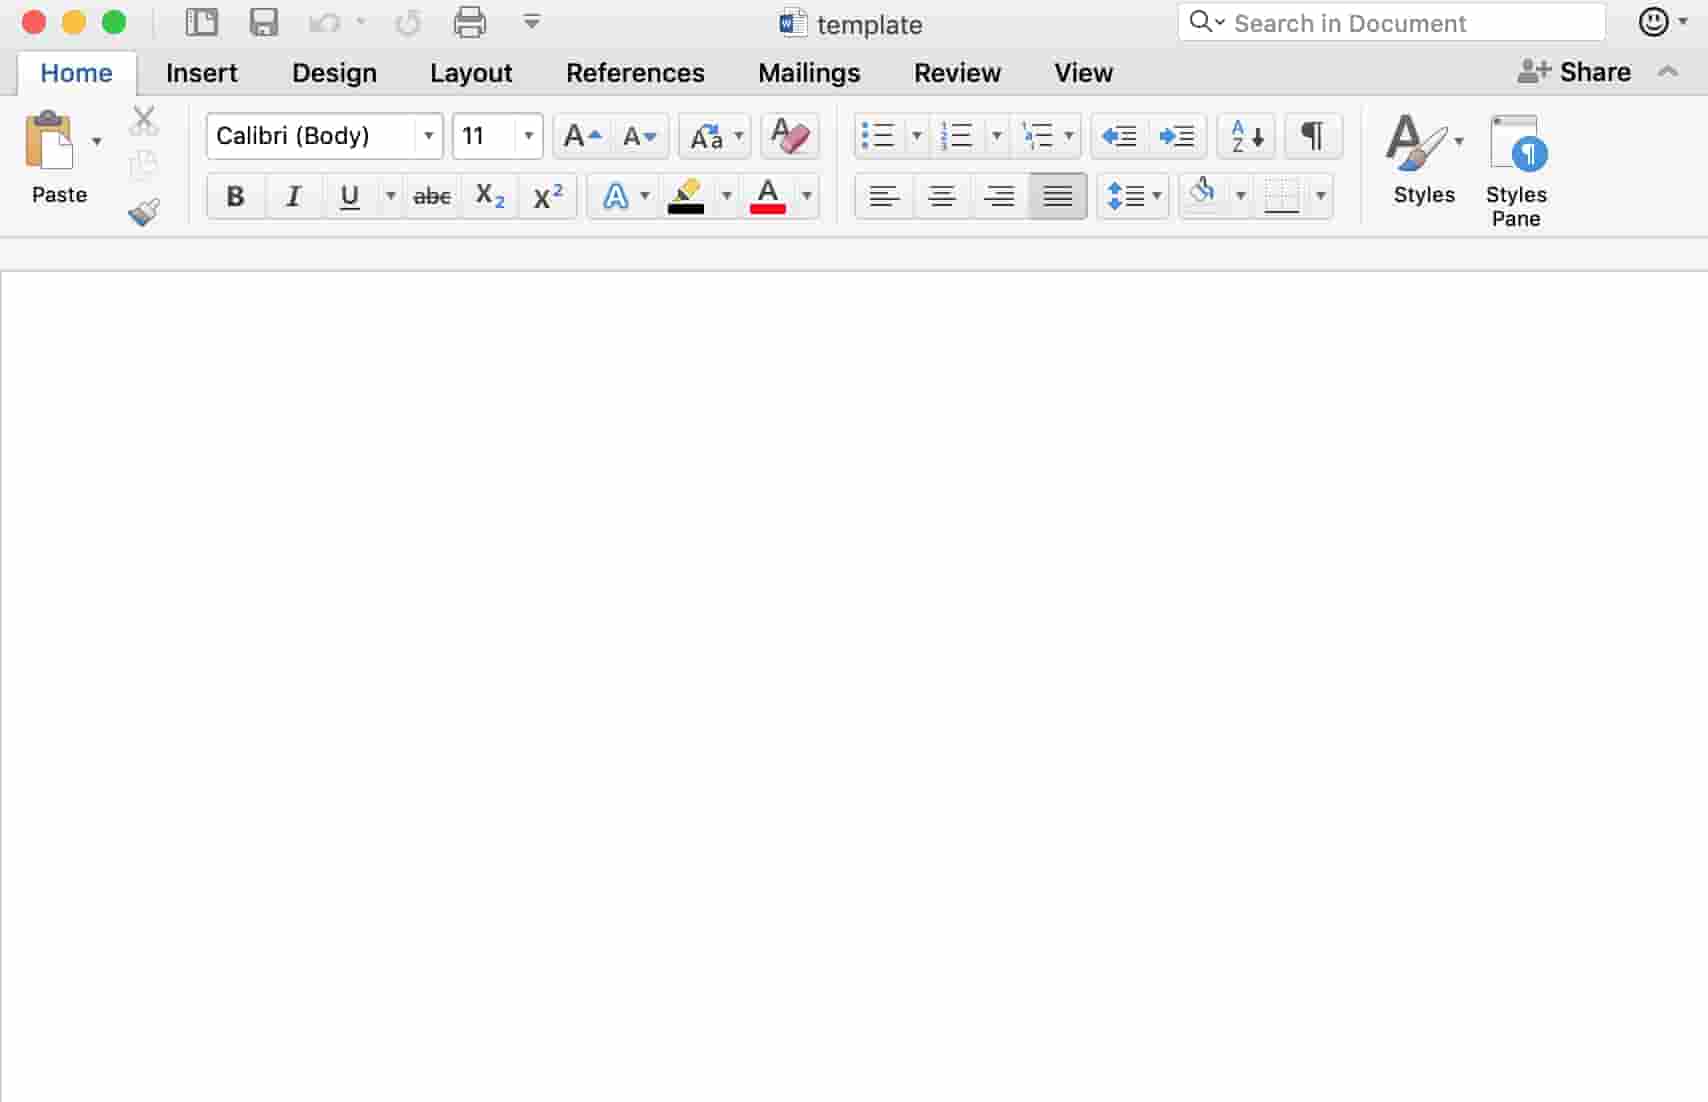Align text to the left
This screenshot has width=1708, height=1102.
tap(883, 196)
